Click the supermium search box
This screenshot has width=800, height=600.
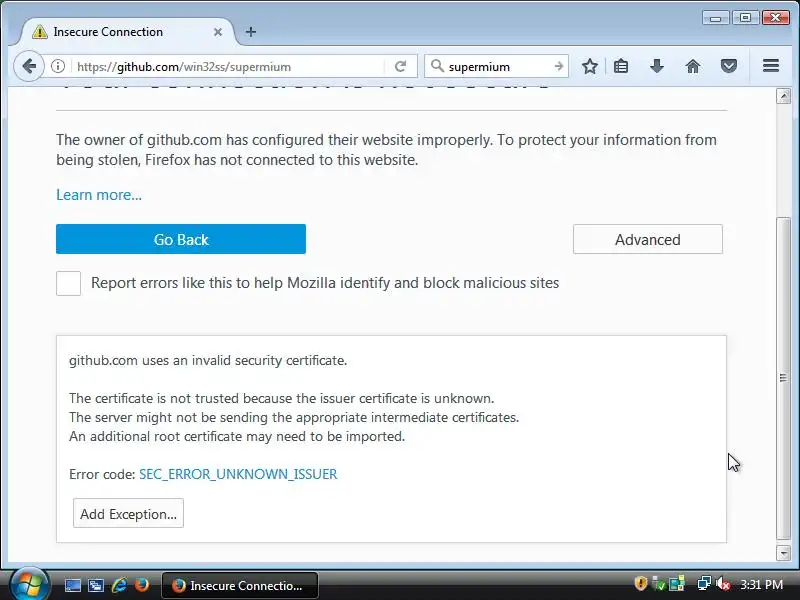[497, 67]
